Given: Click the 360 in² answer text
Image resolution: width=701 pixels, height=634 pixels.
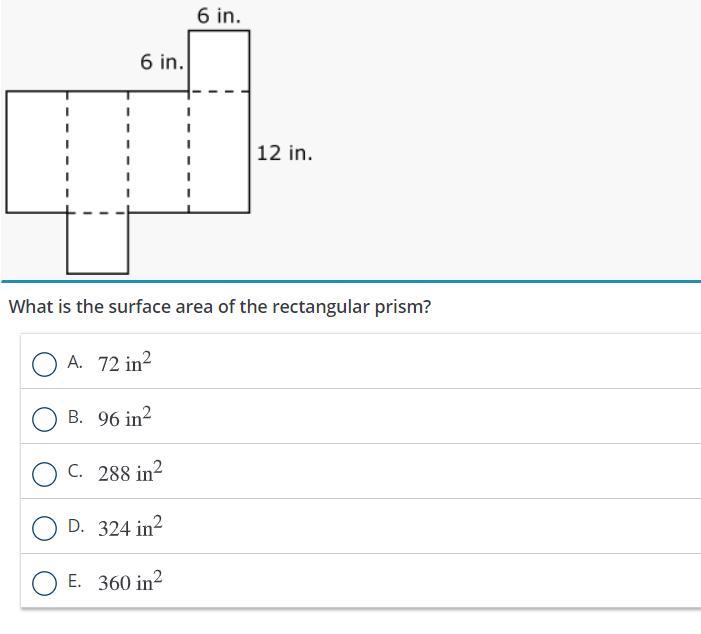Looking at the screenshot, I should [130, 582].
